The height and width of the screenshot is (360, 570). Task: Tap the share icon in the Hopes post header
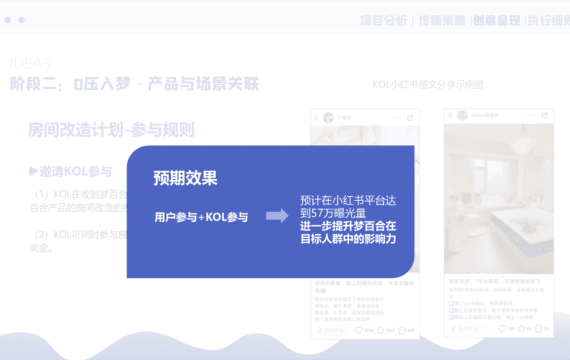[544, 115]
